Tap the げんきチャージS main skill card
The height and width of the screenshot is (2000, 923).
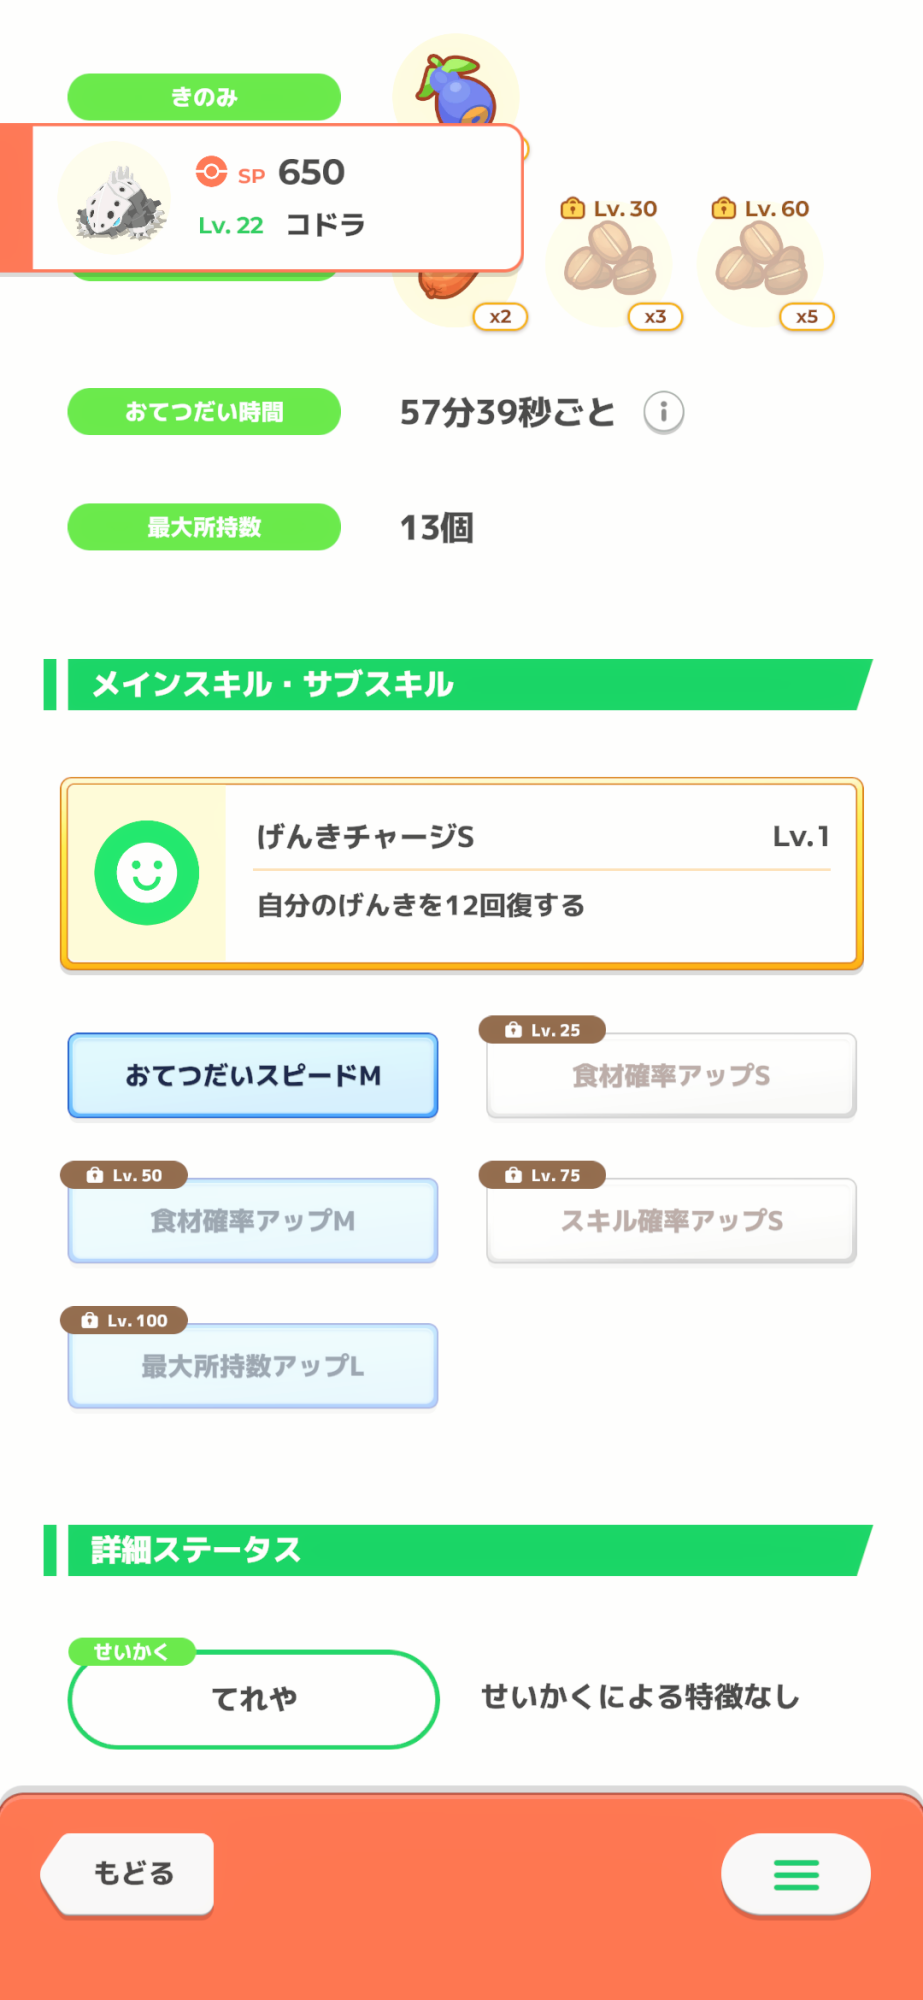(x=540, y=873)
